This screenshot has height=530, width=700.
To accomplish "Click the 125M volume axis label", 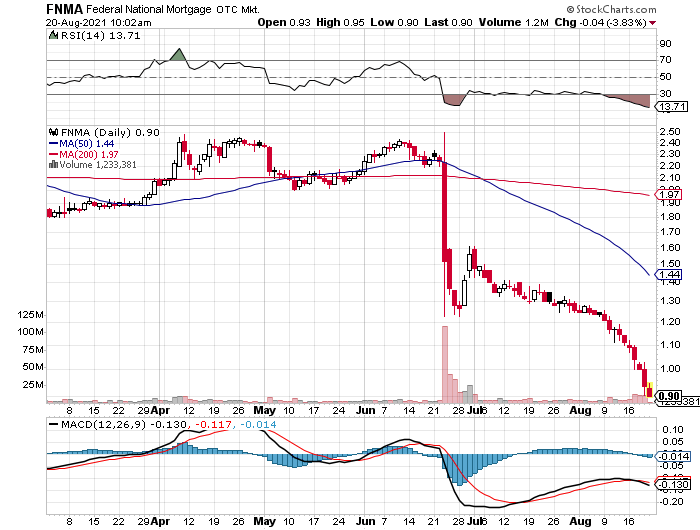I will (30, 315).
